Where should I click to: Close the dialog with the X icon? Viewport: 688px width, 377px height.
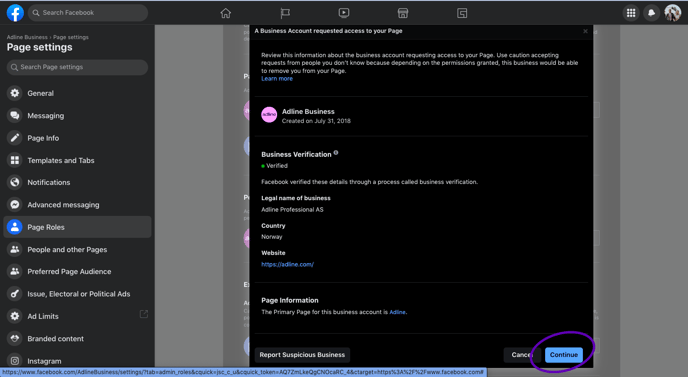[585, 31]
